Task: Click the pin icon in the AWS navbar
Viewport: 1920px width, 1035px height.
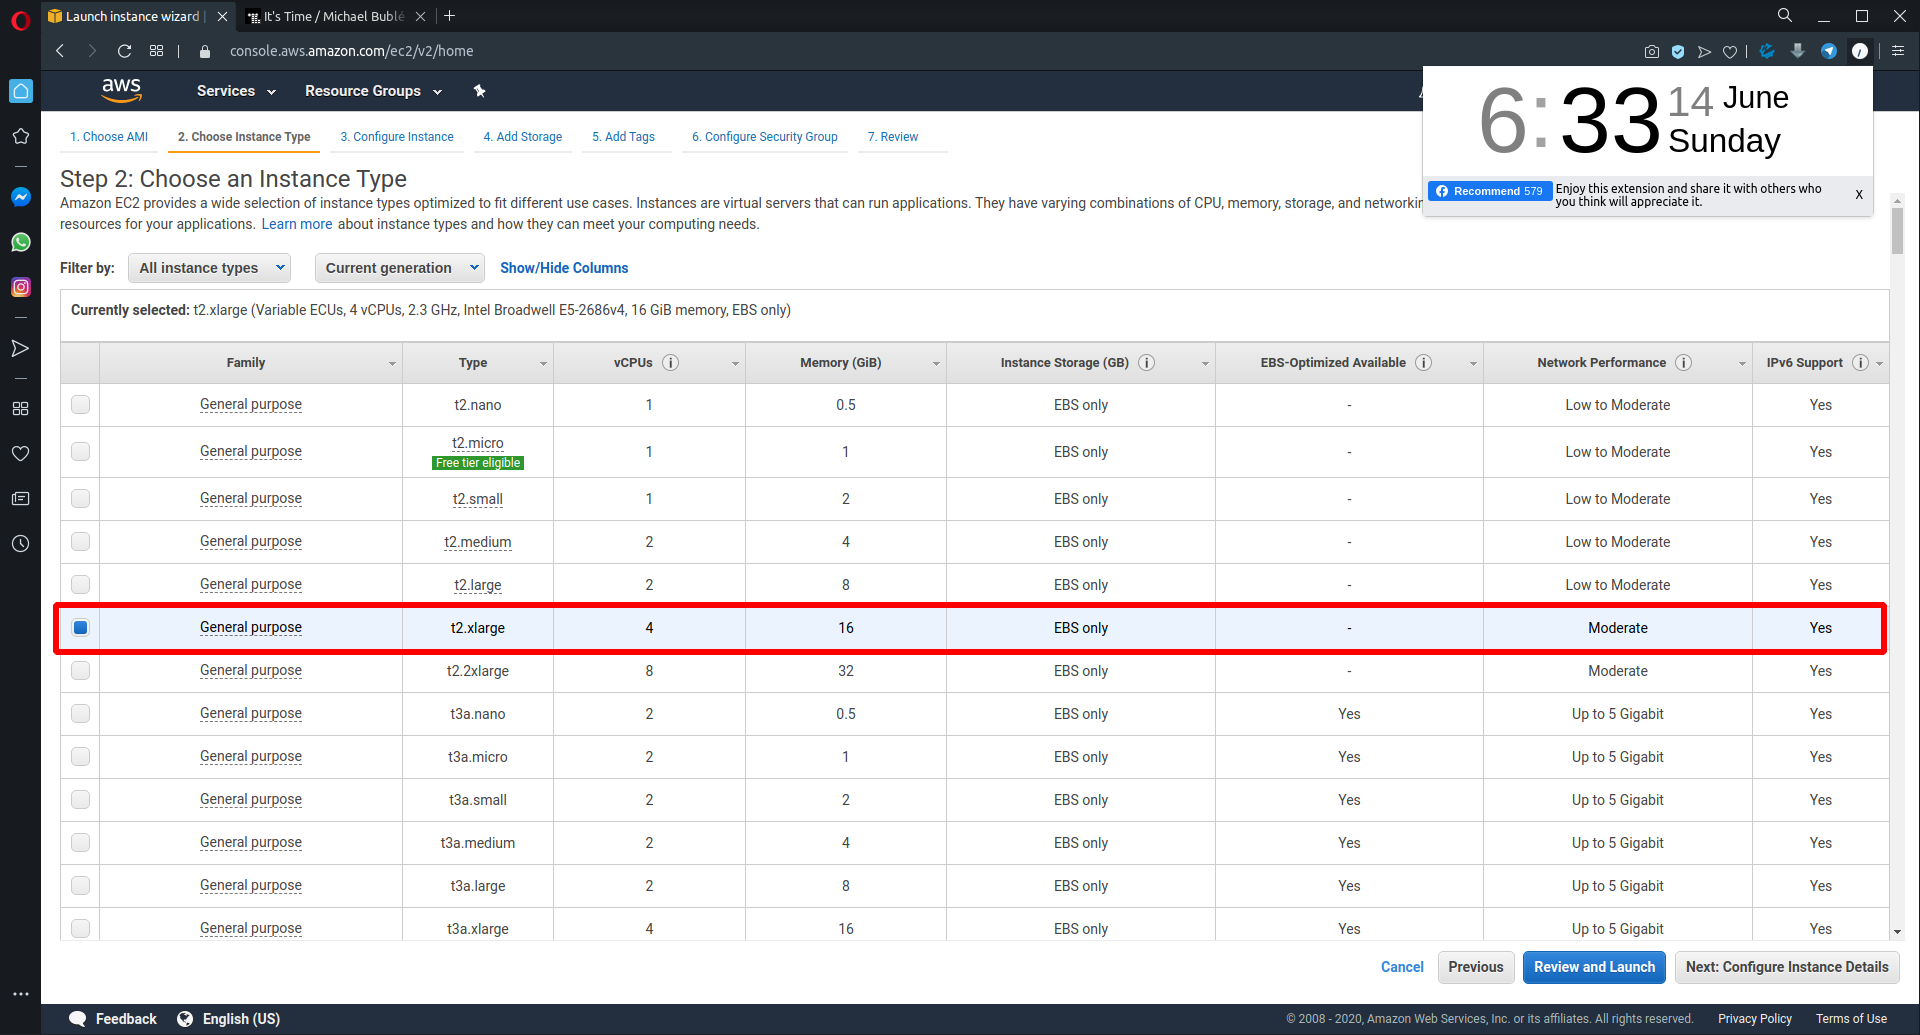Action: [480, 91]
